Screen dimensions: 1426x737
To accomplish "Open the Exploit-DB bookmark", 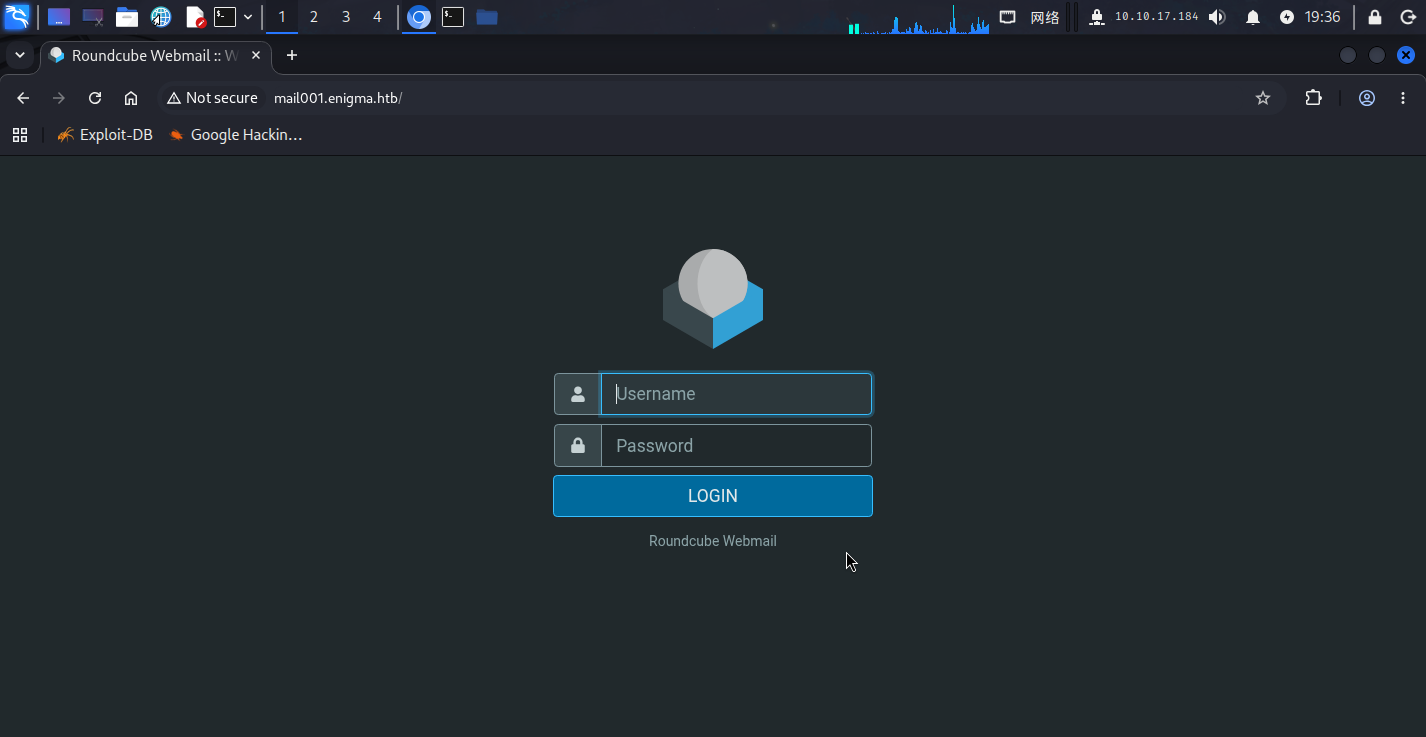I will point(105,135).
